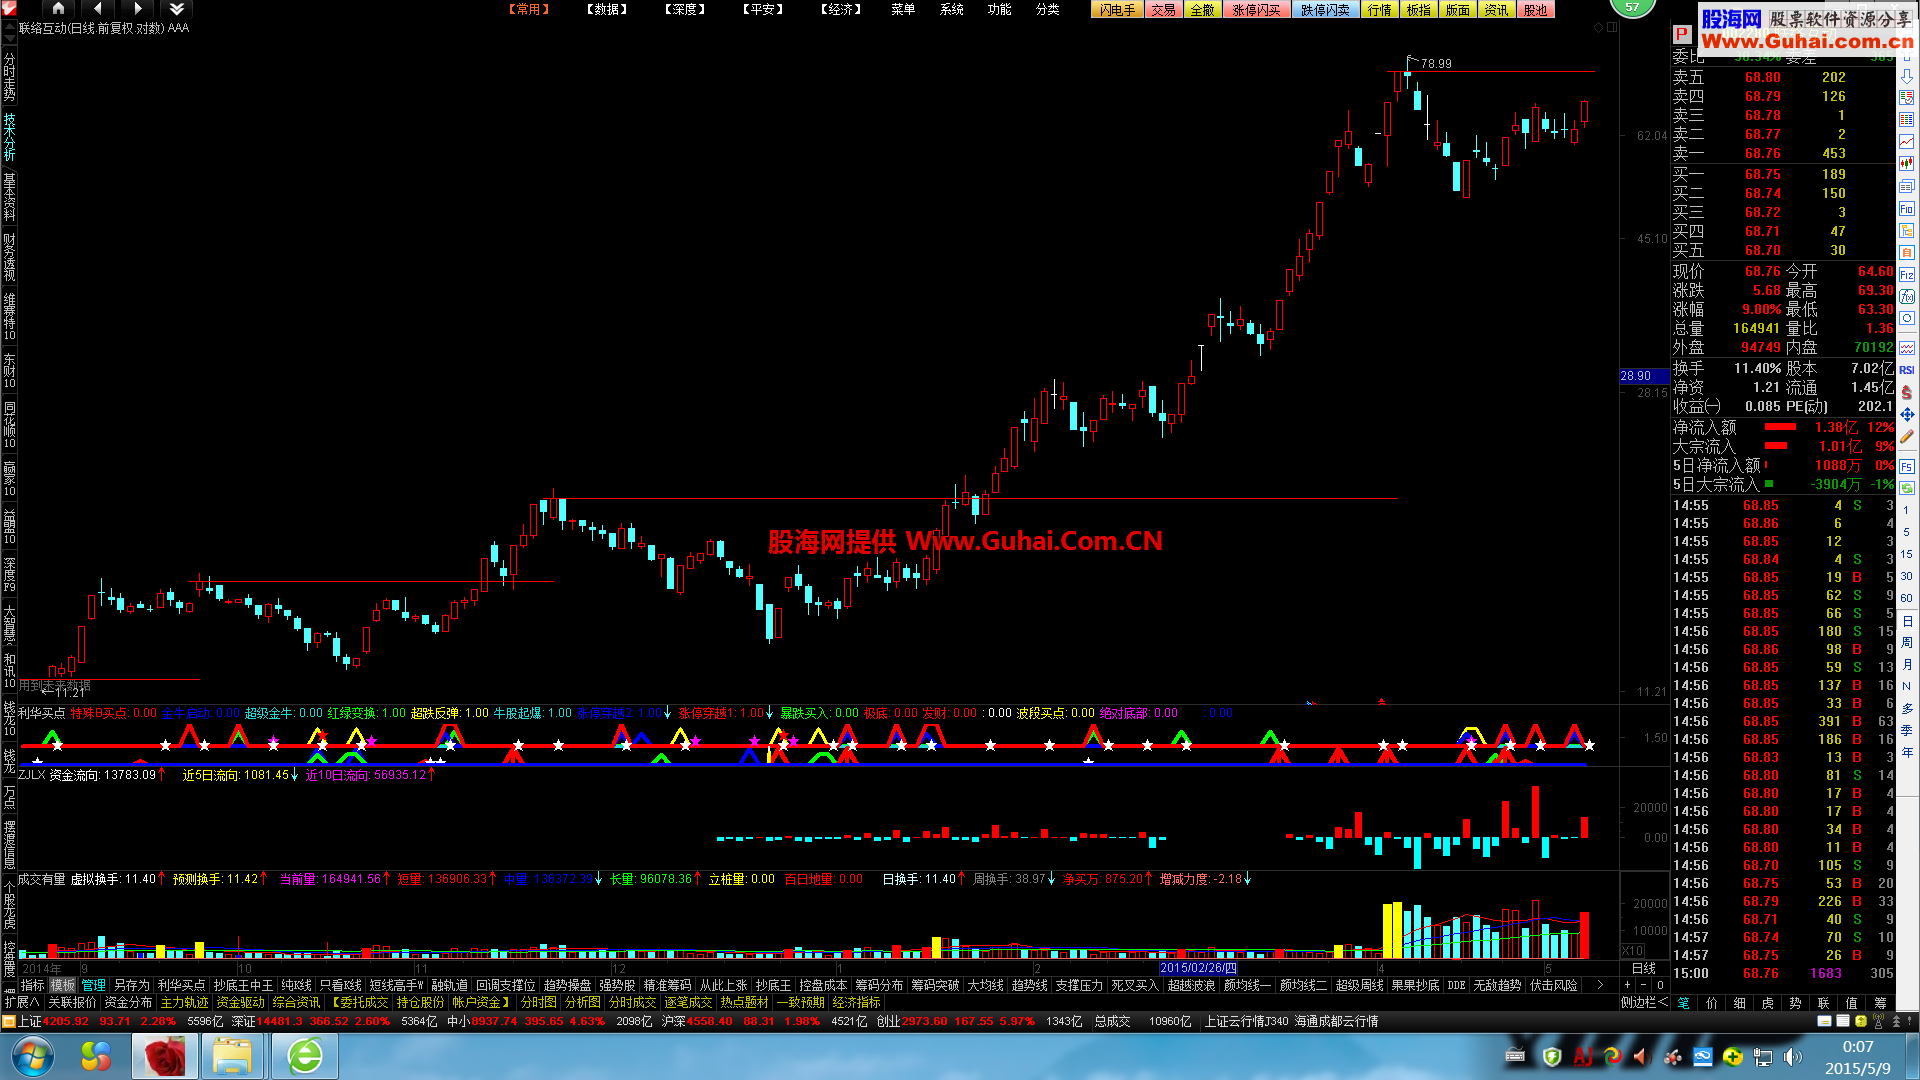Apply the 超越波浪 indicator template
Screen dimensions: 1920x1080
point(1191,985)
